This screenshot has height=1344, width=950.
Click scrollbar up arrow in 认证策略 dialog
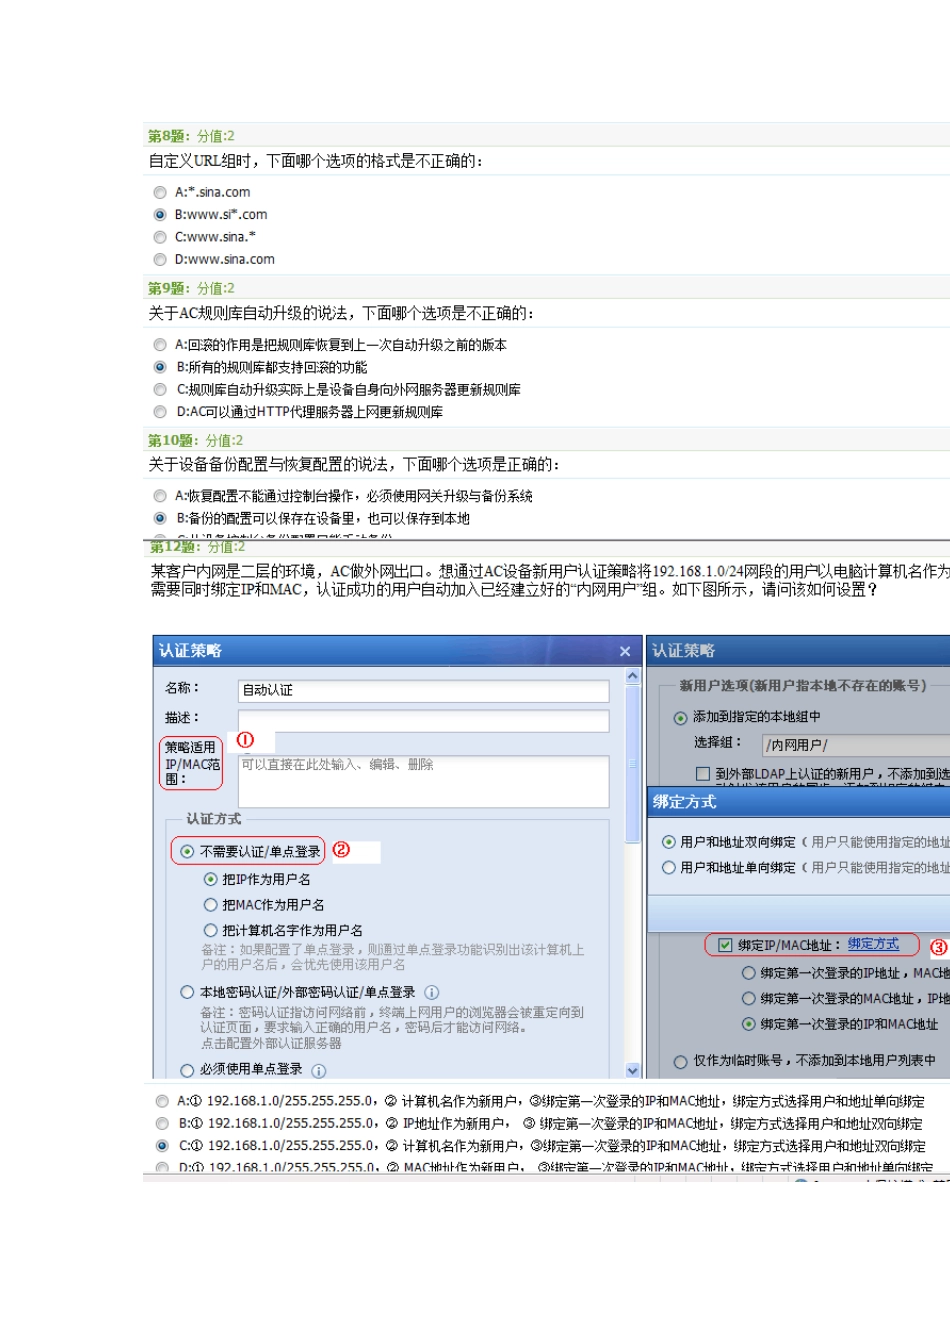click(632, 677)
